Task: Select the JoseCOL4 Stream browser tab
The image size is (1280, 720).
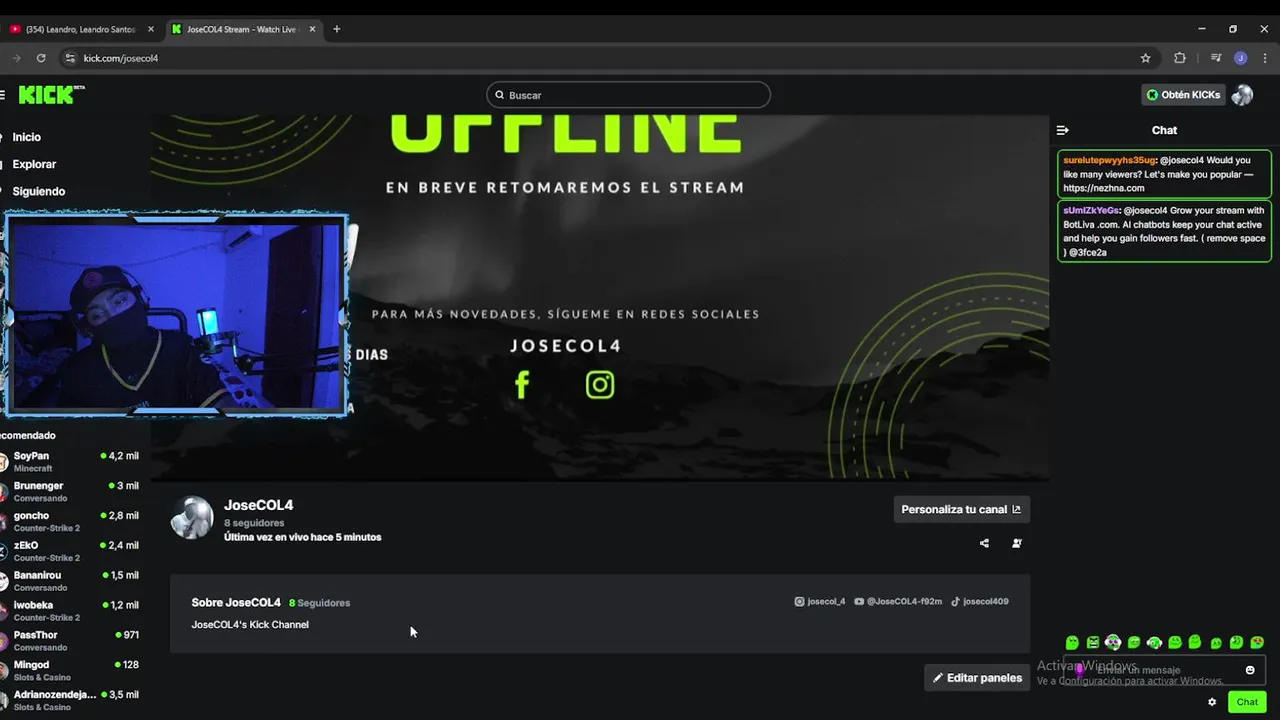Action: point(242,29)
